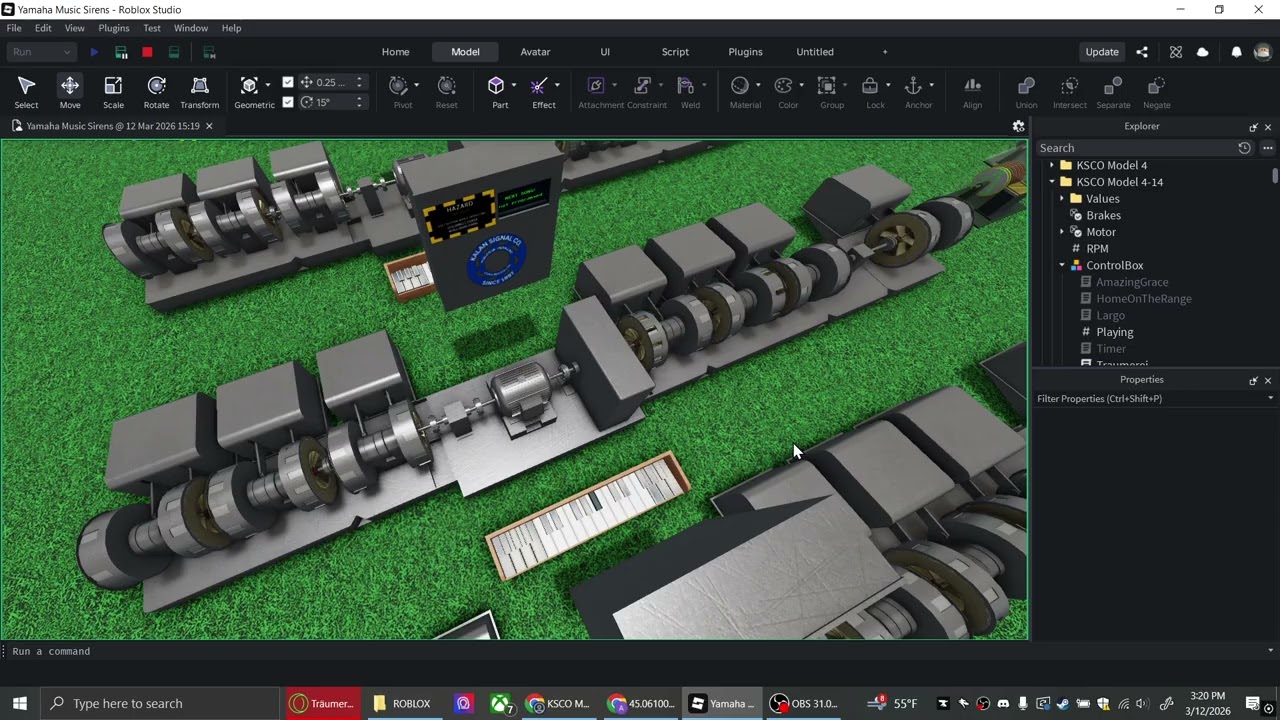Open the Align tool
Screen dimensions: 1280x720
[x=972, y=91]
